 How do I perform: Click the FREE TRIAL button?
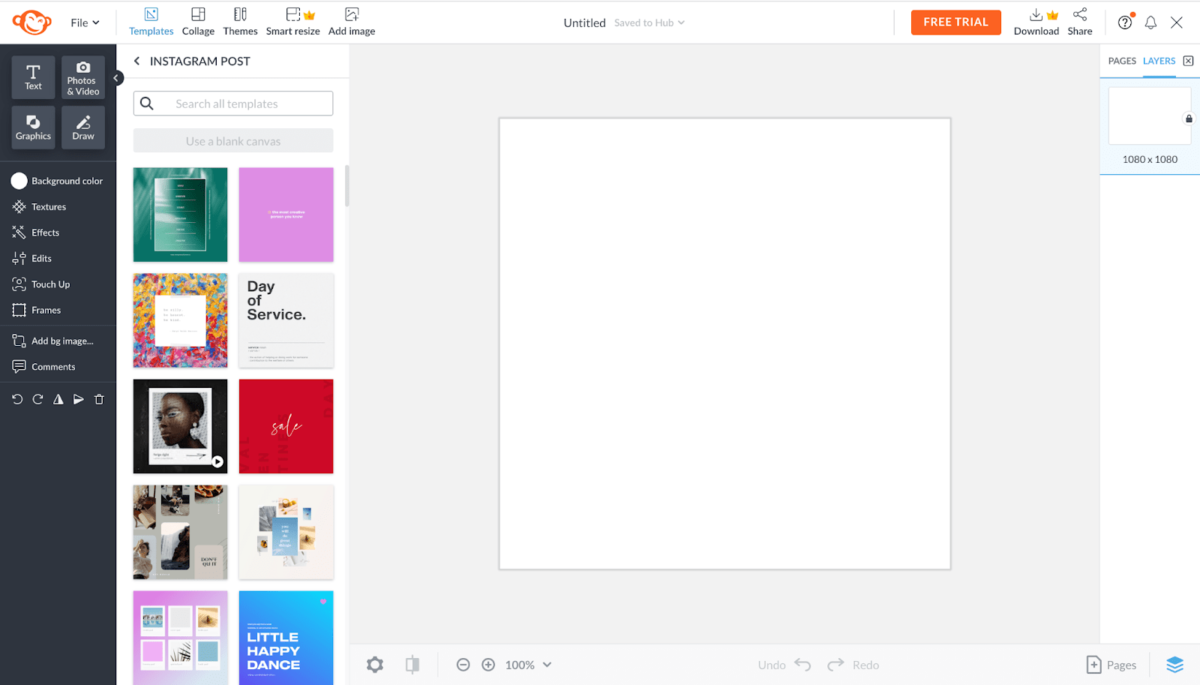[955, 21]
